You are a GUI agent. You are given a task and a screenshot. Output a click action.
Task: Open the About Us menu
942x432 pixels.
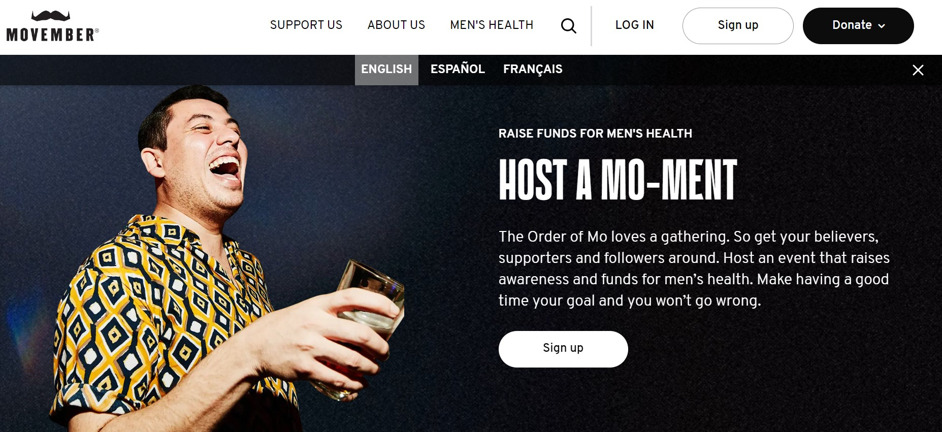tap(396, 25)
